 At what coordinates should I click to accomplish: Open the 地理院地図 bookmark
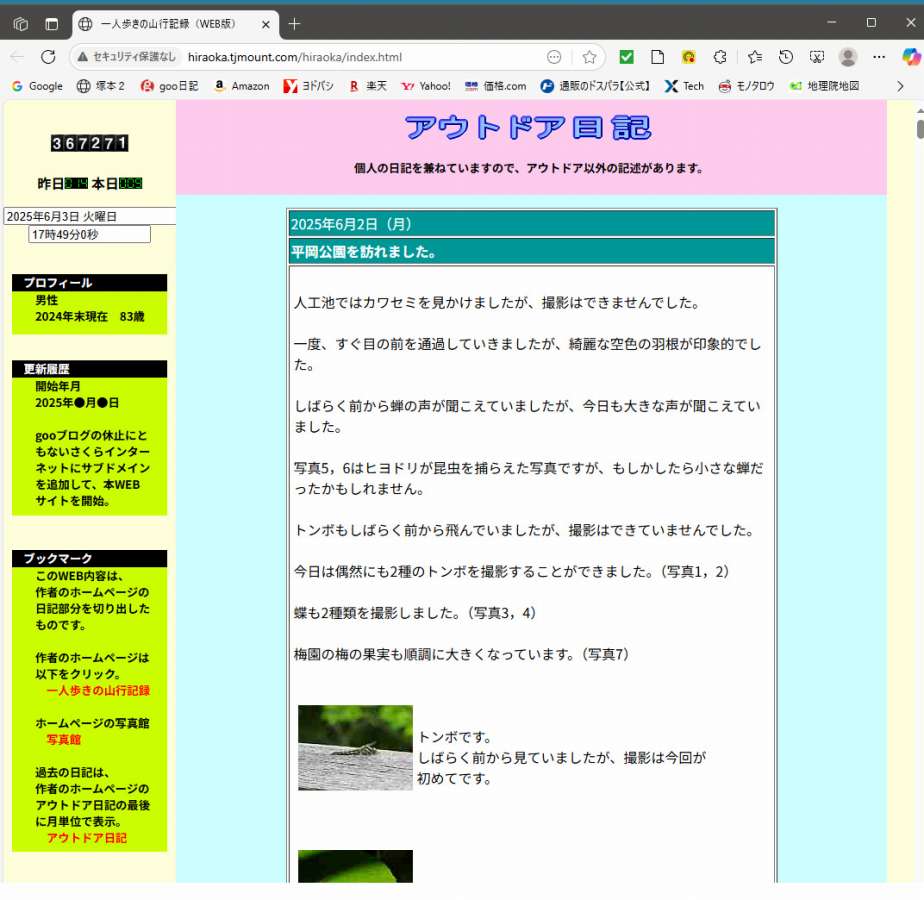[824, 86]
